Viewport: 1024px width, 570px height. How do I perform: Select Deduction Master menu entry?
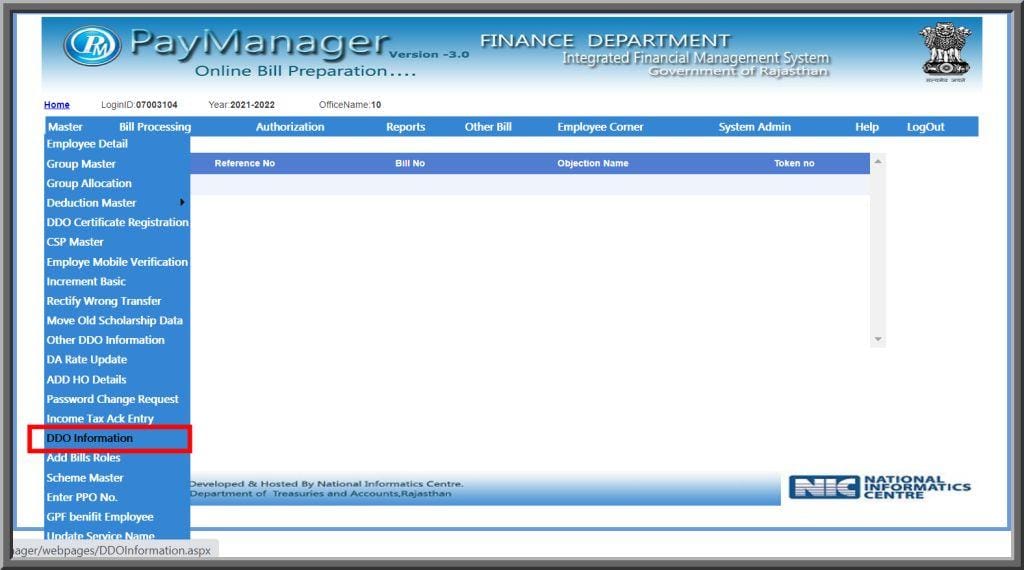[x=91, y=203]
